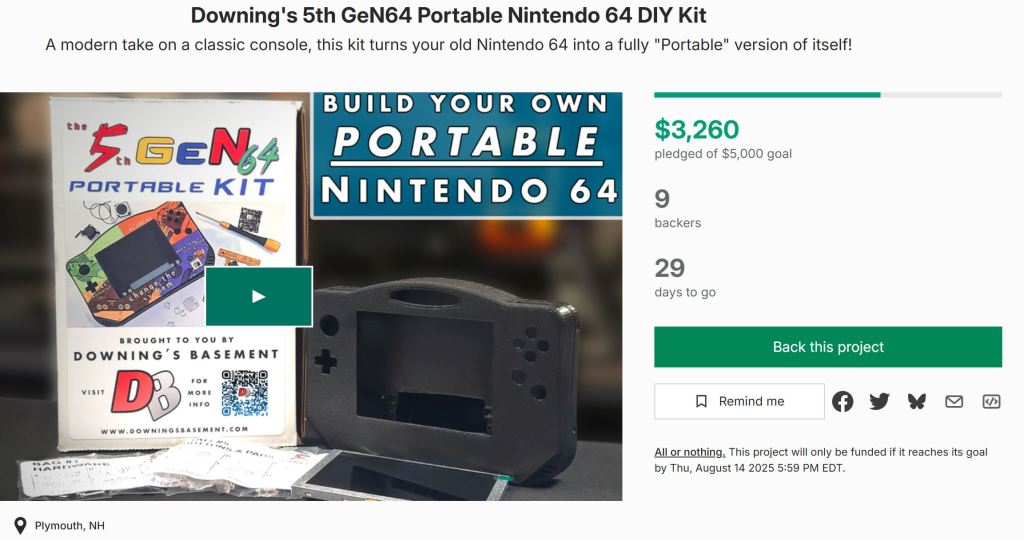Share project via email envelope icon
This screenshot has width=1024, height=540.
954,401
